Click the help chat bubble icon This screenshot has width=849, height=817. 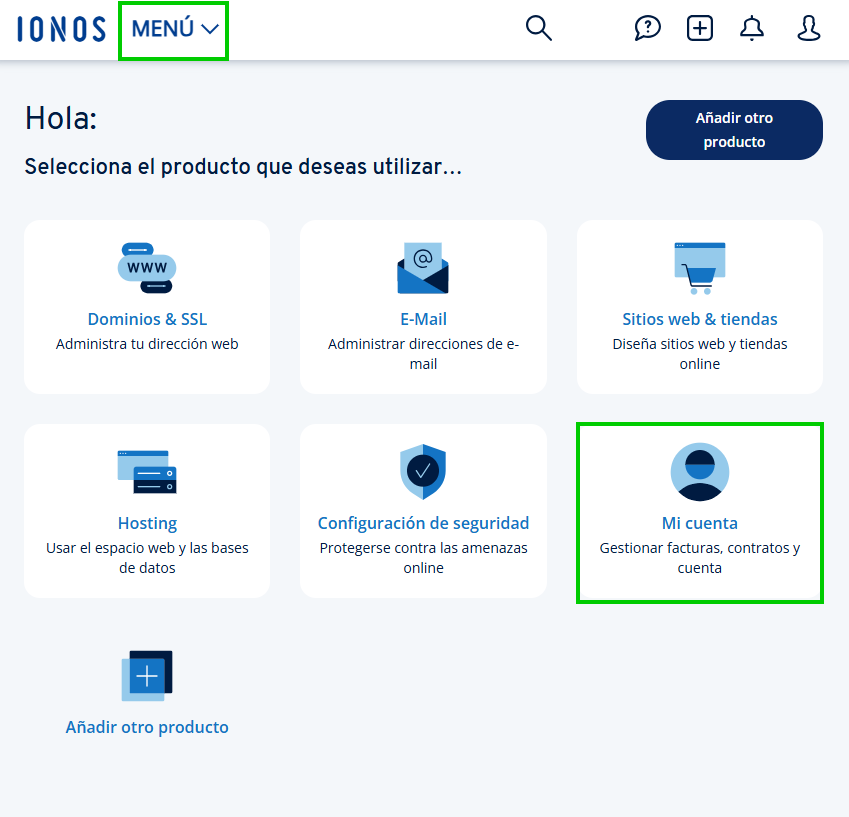[x=647, y=28]
